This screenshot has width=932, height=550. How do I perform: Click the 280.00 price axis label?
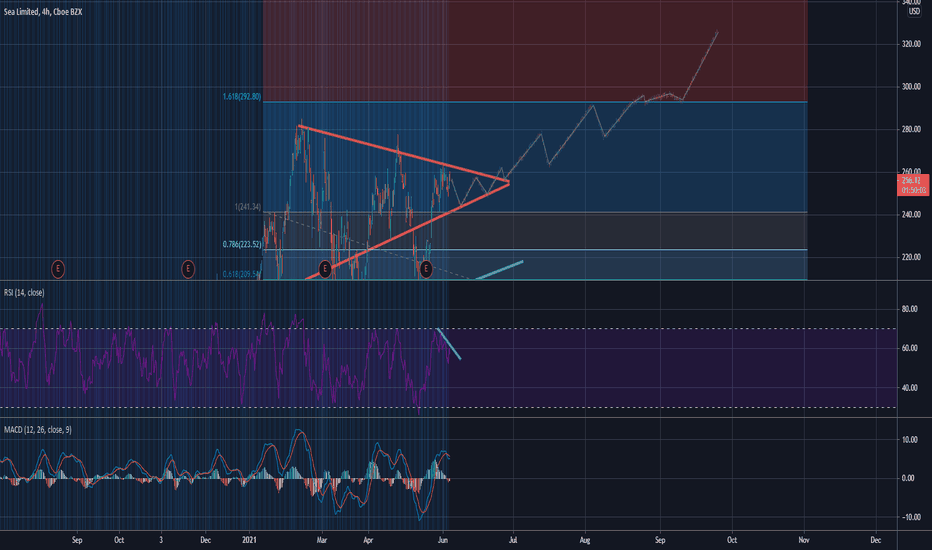[x=911, y=130]
